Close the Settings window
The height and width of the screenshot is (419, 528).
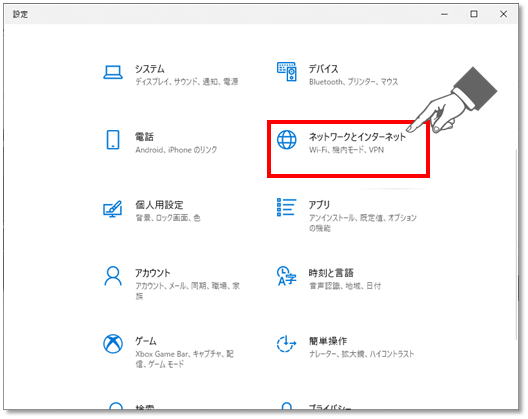click(503, 14)
